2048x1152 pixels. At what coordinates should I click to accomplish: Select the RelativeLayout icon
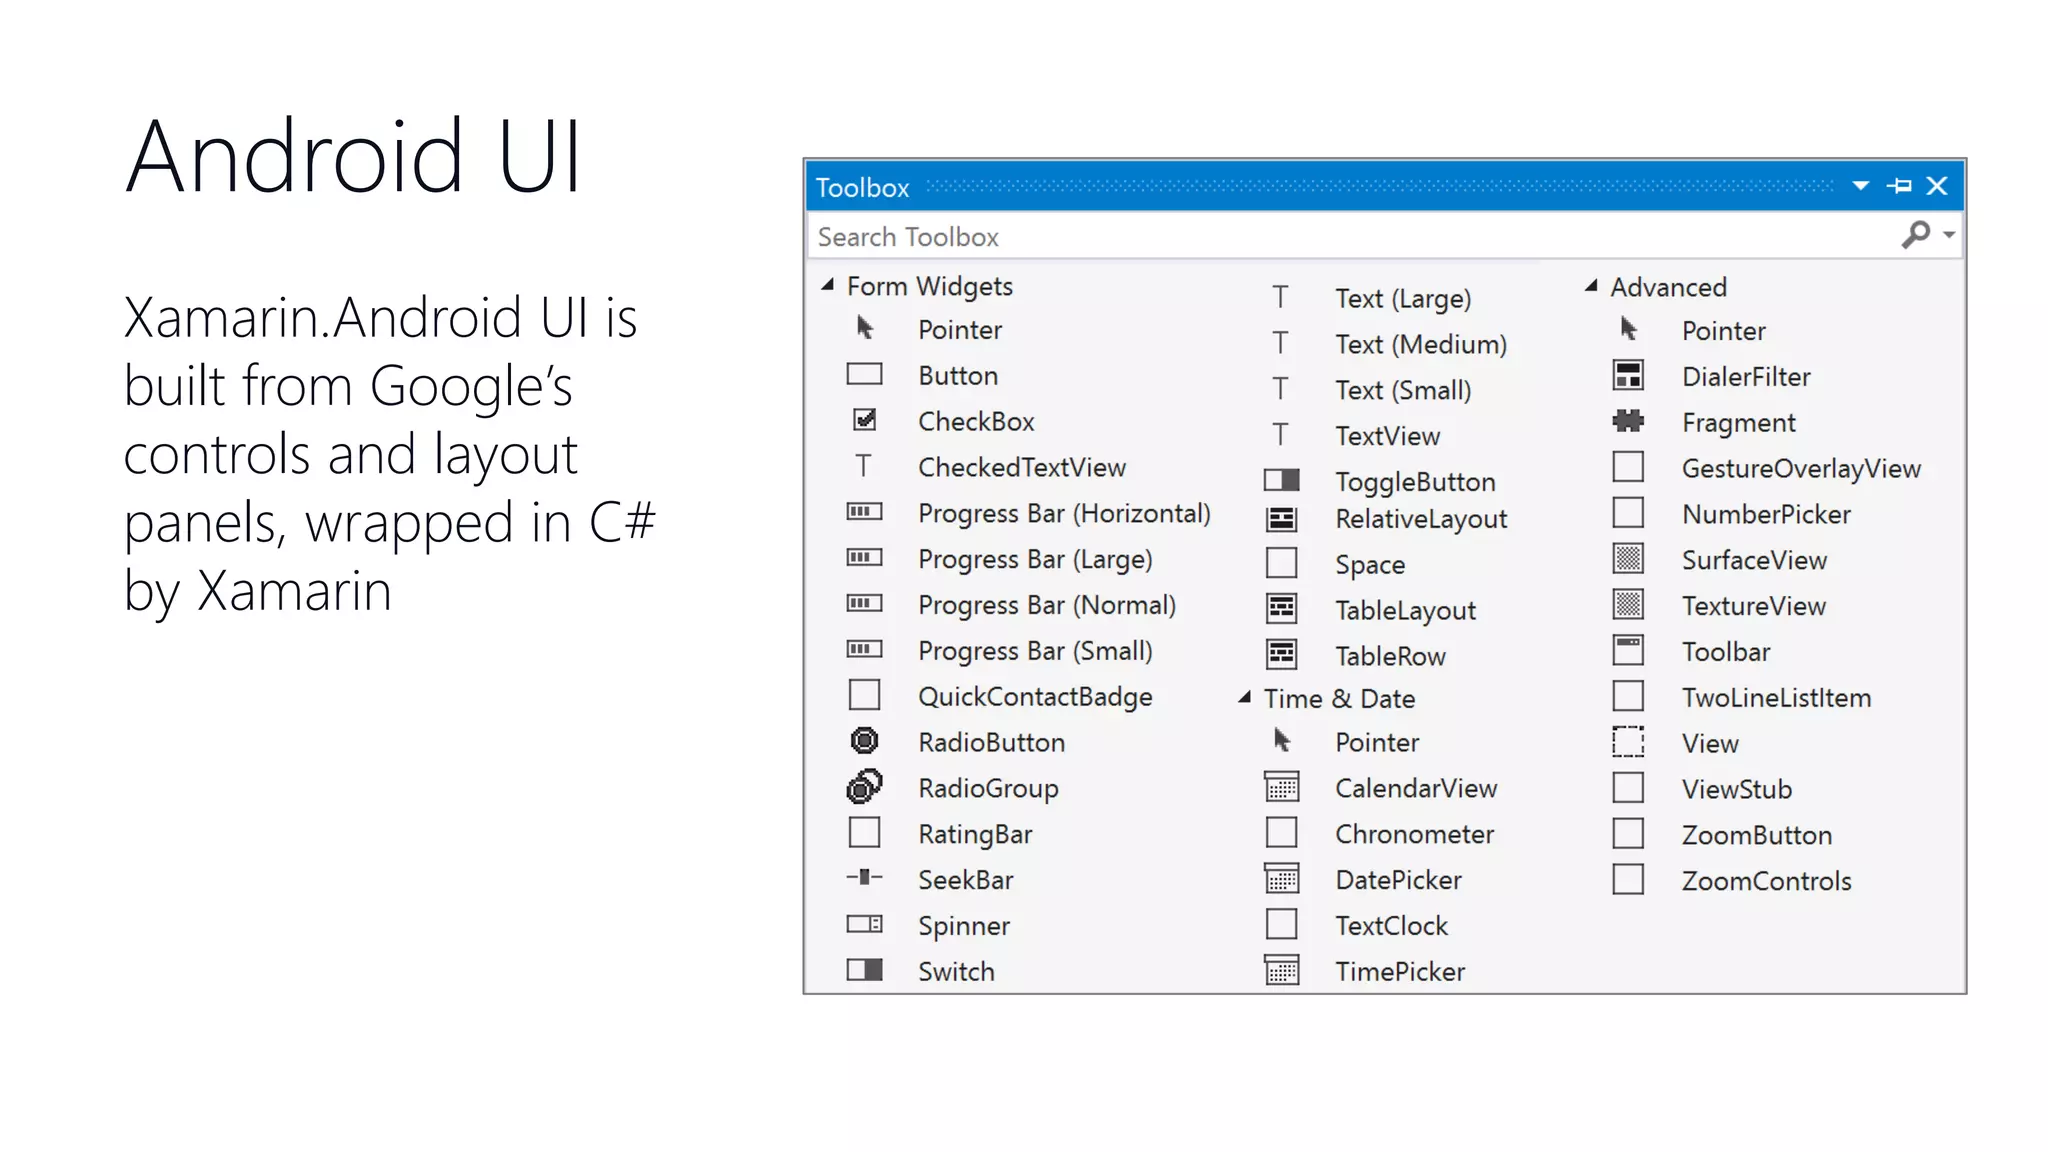tap(1282, 519)
